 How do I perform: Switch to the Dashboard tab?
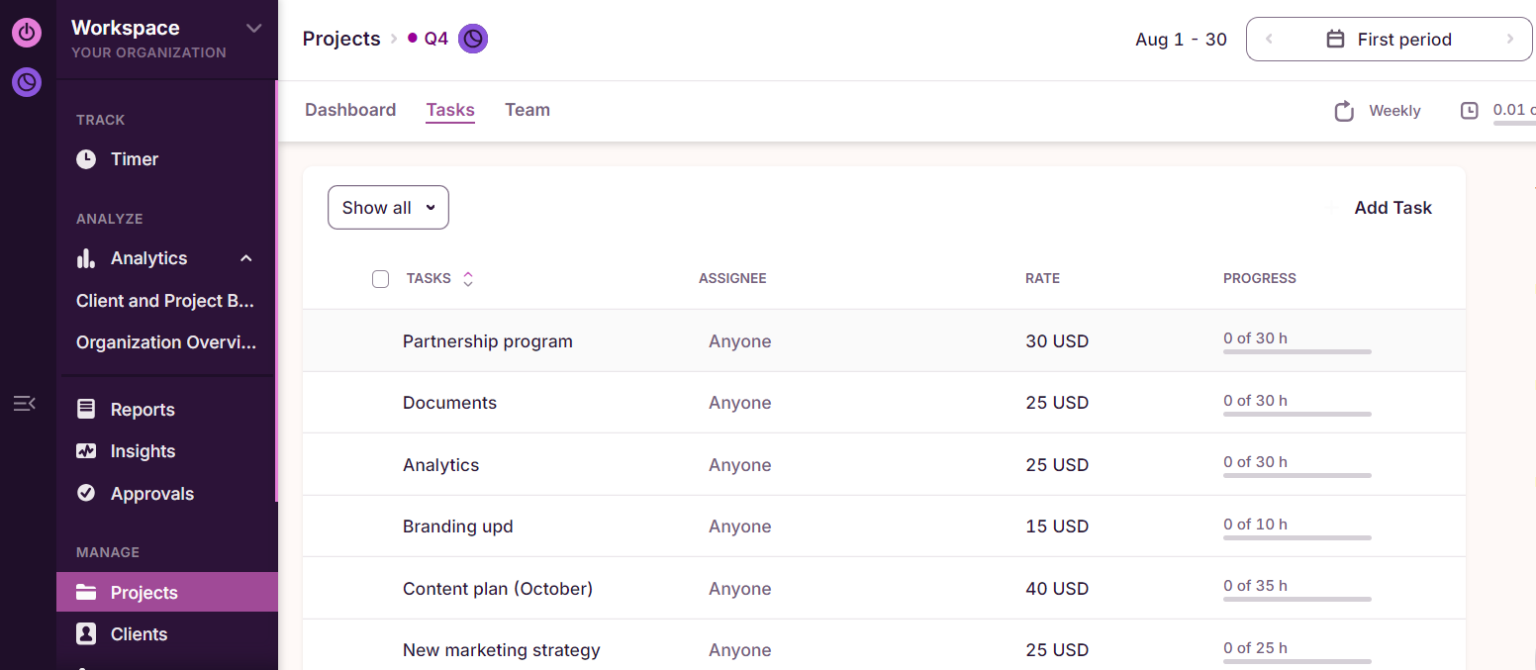pos(350,110)
